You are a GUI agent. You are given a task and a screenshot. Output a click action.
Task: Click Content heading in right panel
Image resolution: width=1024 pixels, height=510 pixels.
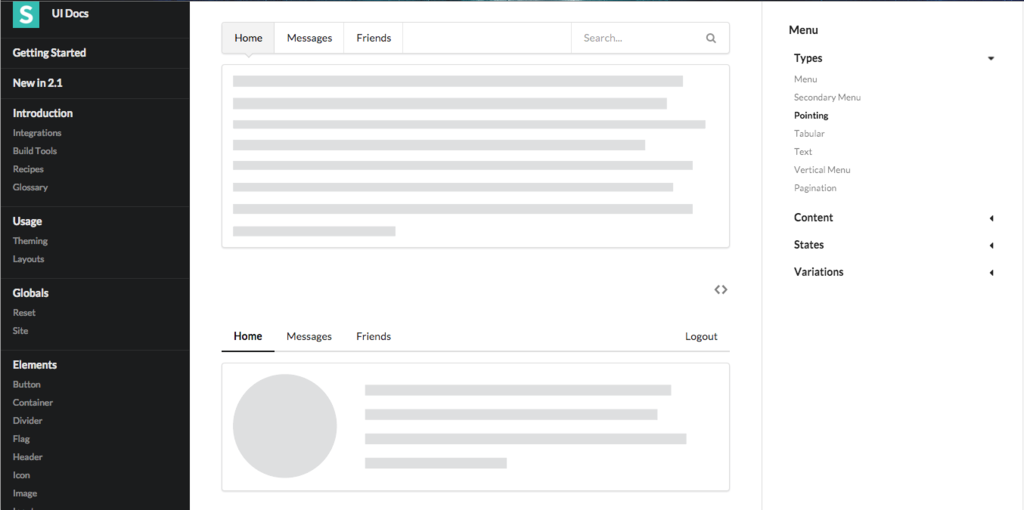coord(814,218)
